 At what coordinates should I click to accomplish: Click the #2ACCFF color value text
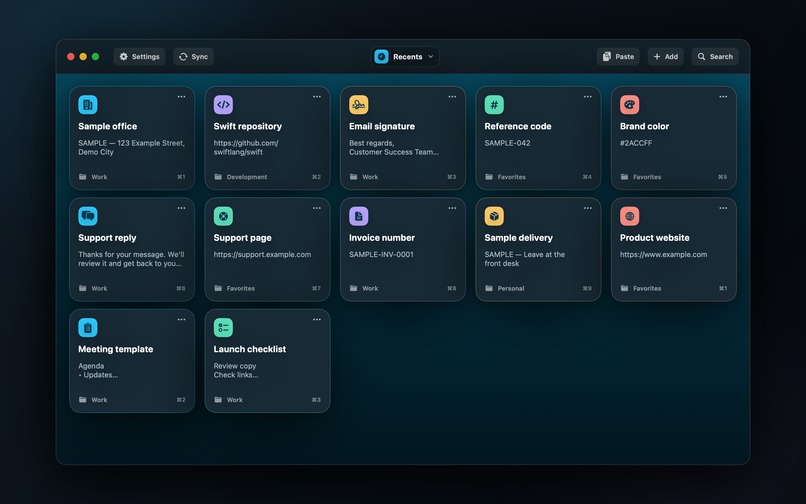coord(636,143)
